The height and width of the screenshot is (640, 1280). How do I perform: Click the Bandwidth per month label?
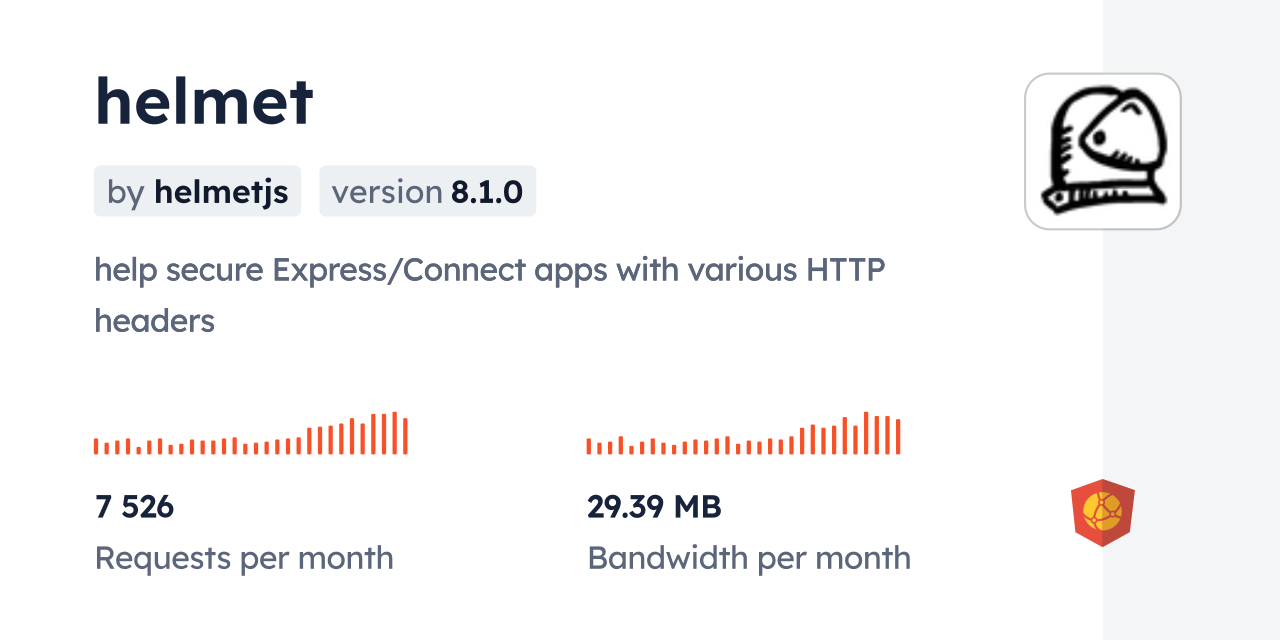748,558
